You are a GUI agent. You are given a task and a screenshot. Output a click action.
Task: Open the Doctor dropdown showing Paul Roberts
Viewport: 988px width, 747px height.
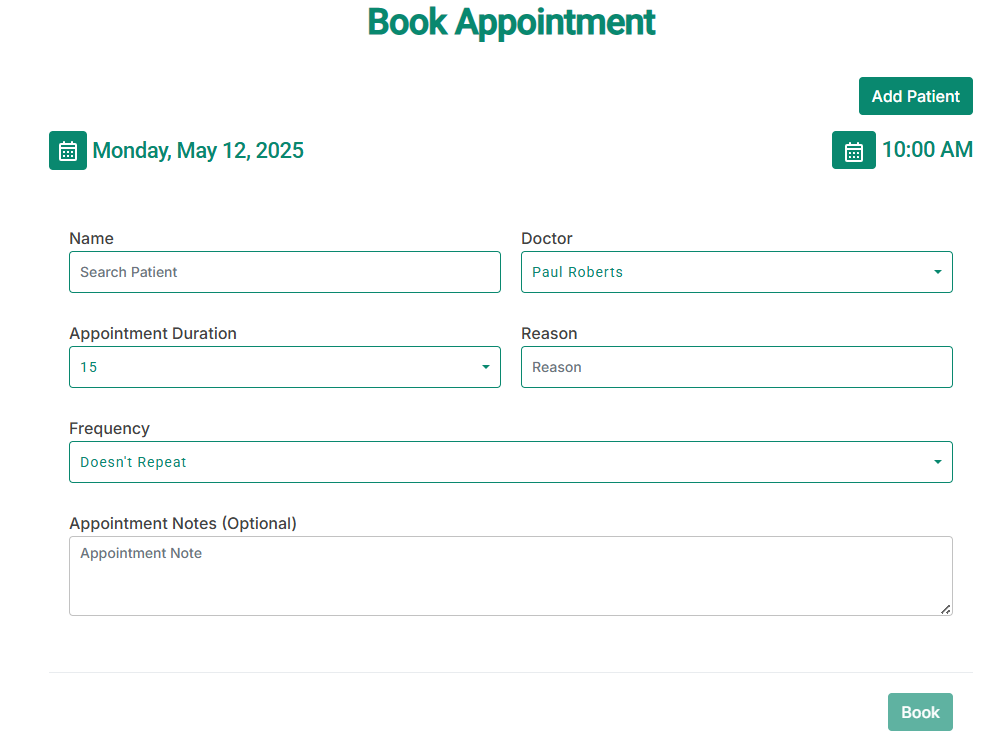[x=737, y=272]
